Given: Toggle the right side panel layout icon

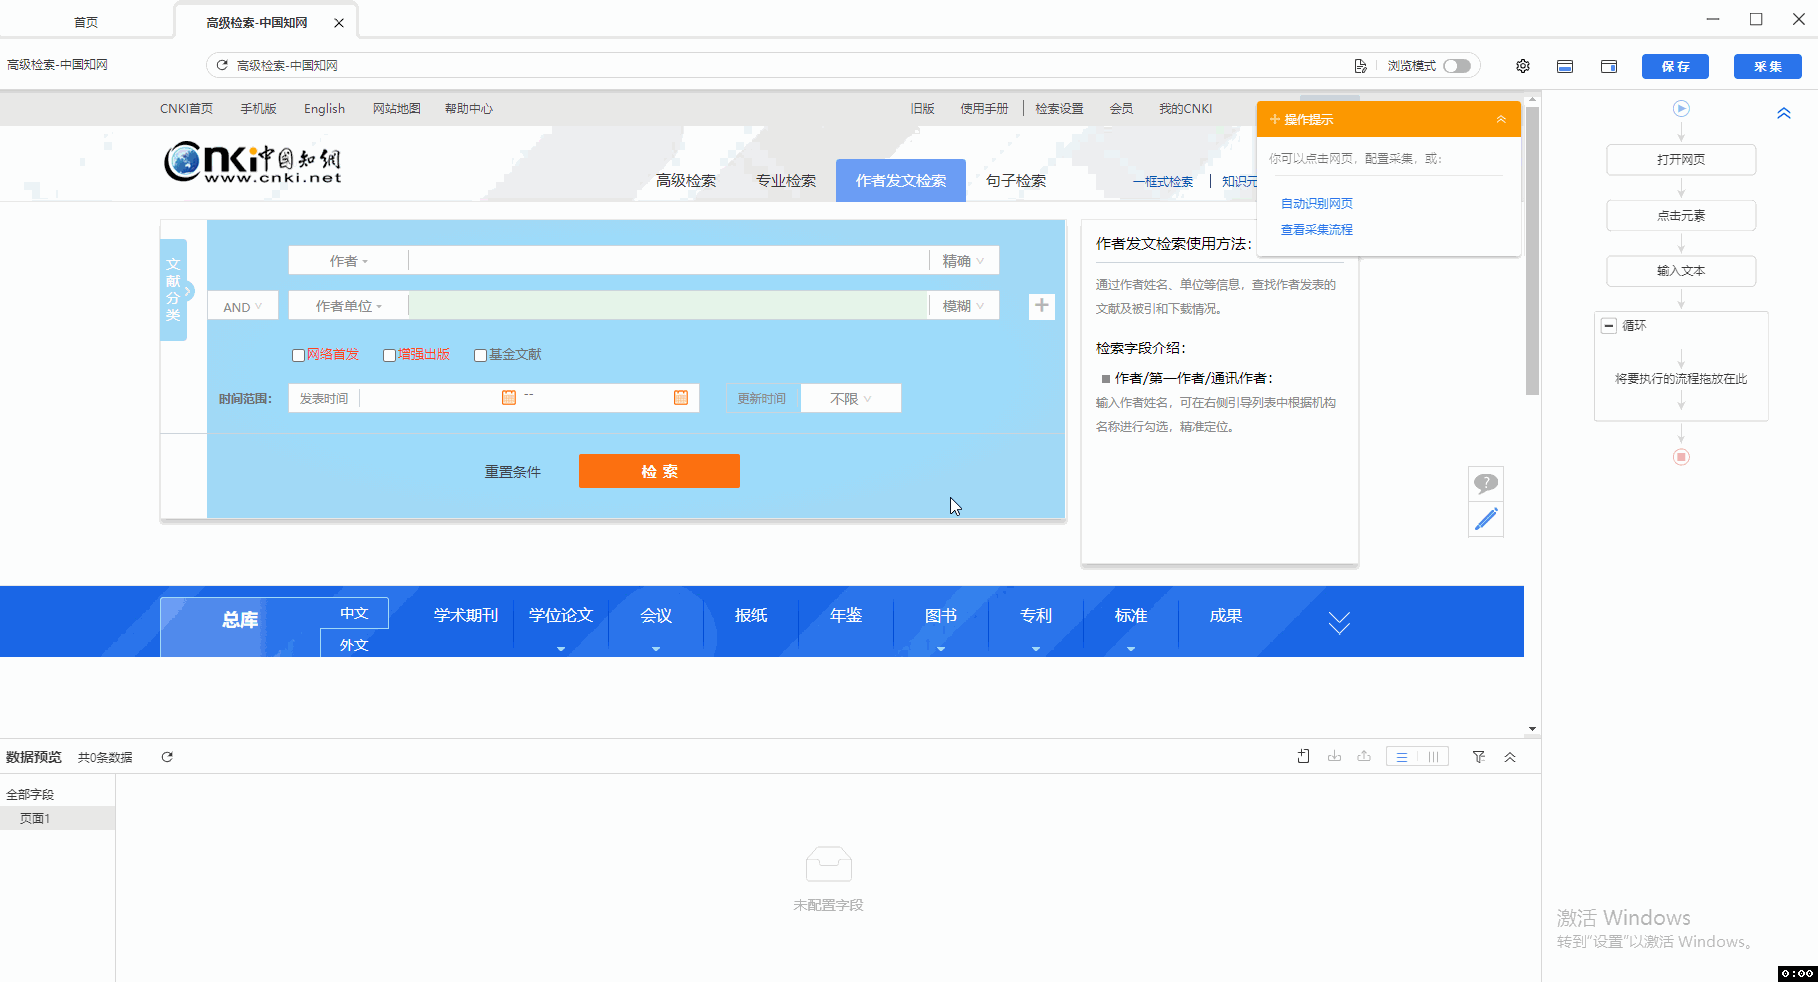Looking at the screenshot, I should click(x=1609, y=66).
